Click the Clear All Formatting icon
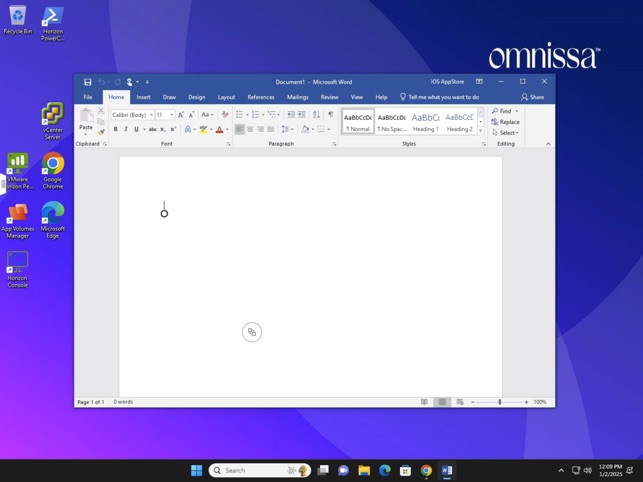The width and height of the screenshot is (643, 482). [225, 115]
